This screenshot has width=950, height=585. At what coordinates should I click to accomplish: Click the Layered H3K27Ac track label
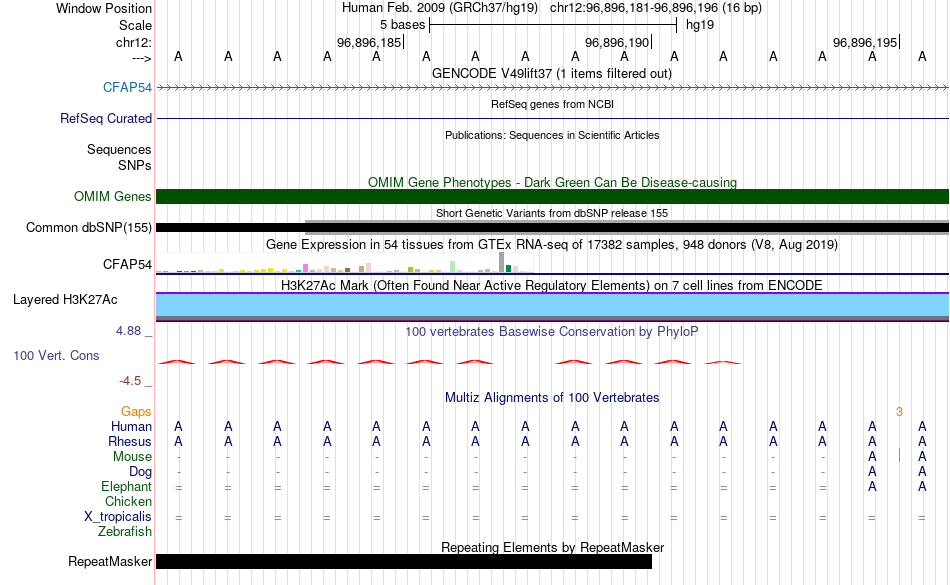tap(65, 300)
